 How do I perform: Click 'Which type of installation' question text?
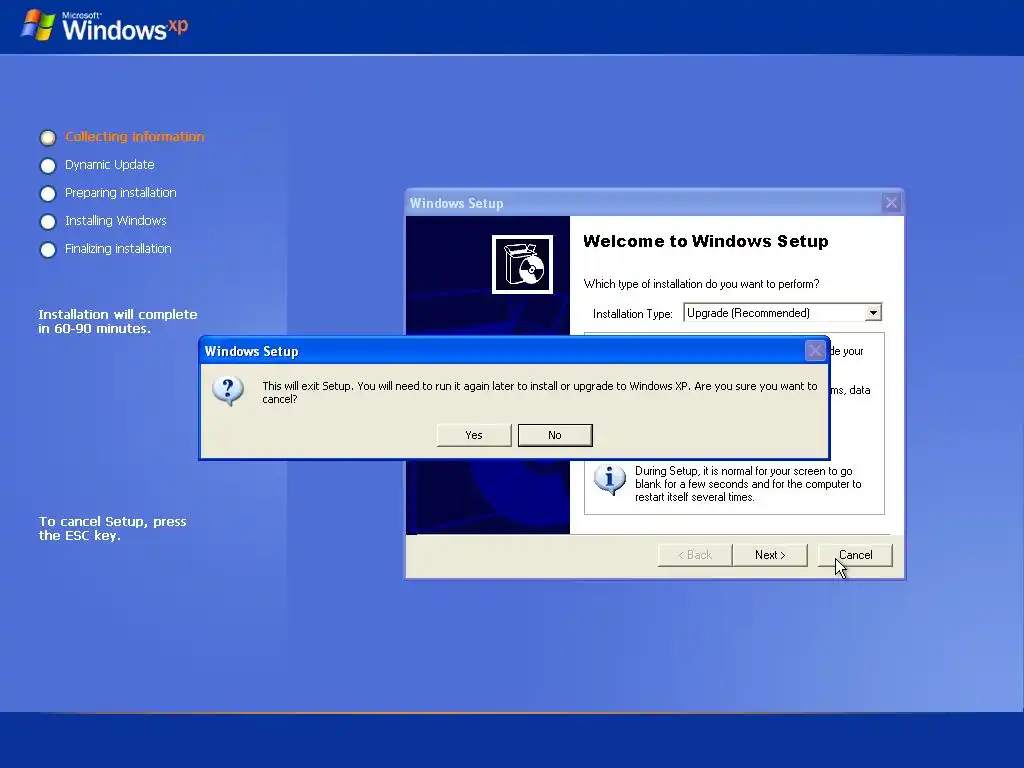pos(701,284)
